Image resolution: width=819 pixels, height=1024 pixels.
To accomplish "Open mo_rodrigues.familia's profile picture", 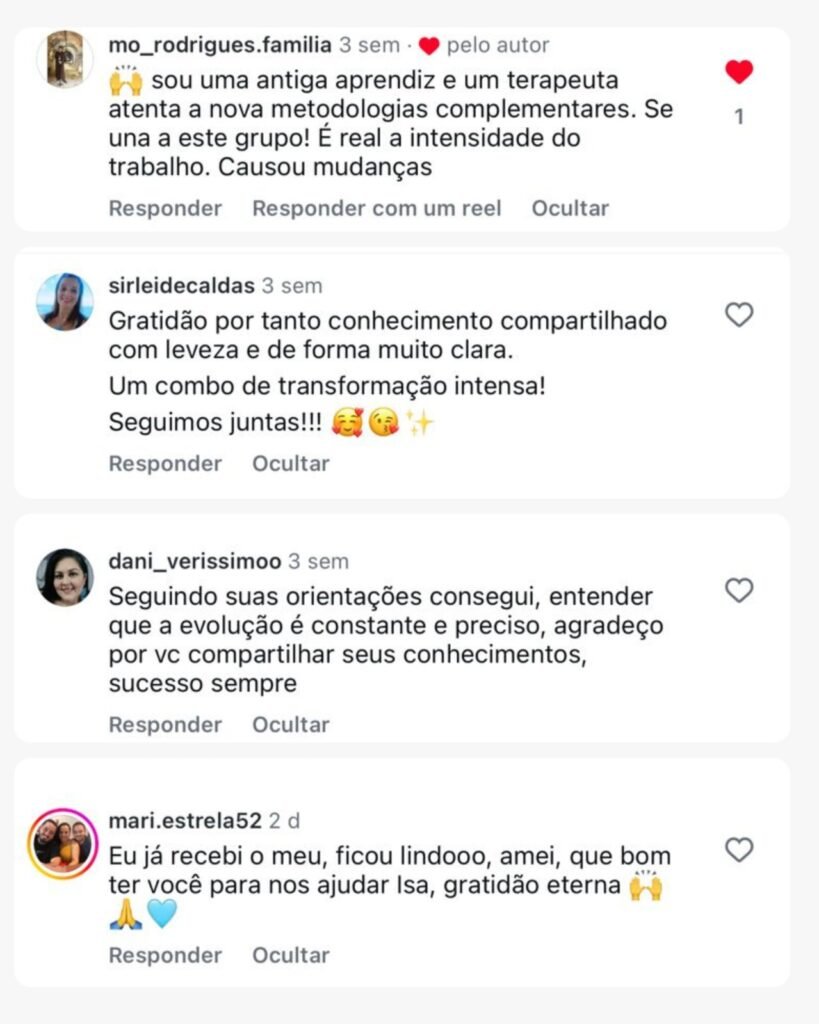I will 65,58.
